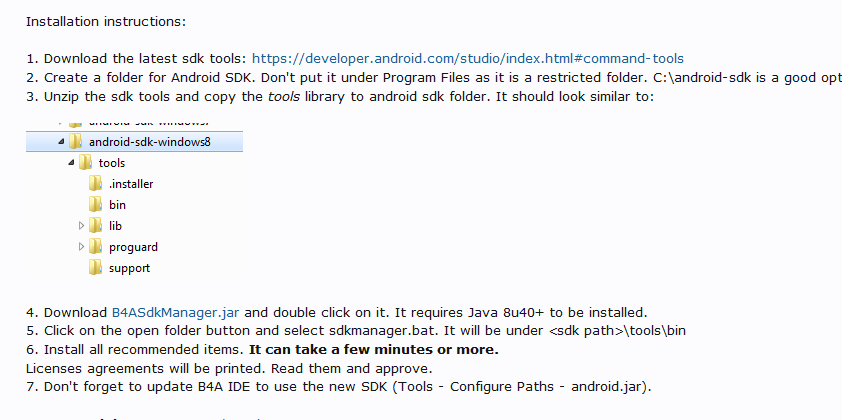
Task: Click the android-sdk-windows8 folder icon
Action: click(x=75, y=141)
